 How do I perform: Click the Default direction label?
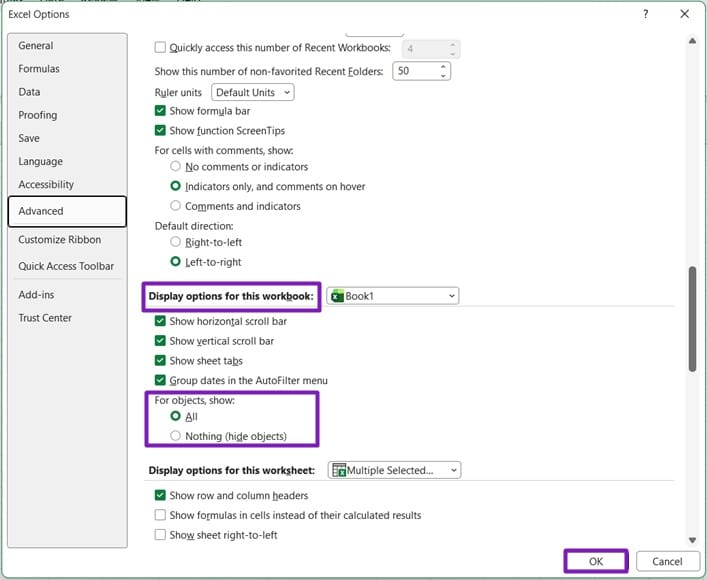[194, 226]
